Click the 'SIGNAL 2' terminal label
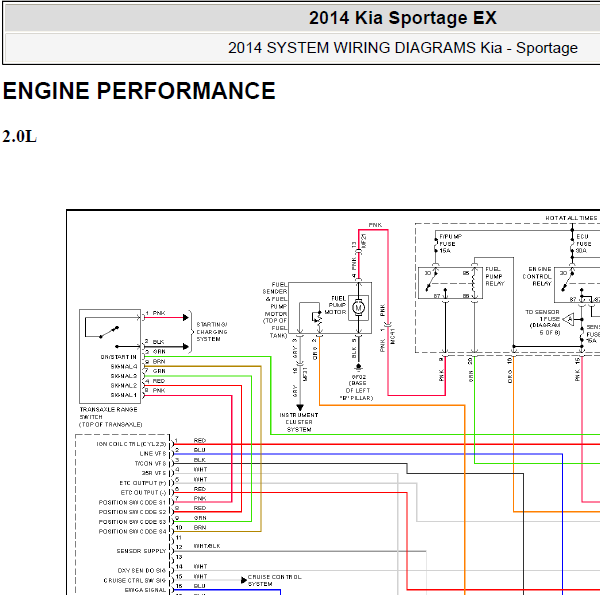This screenshot has height=595, width=600. [x=124, y=386]
